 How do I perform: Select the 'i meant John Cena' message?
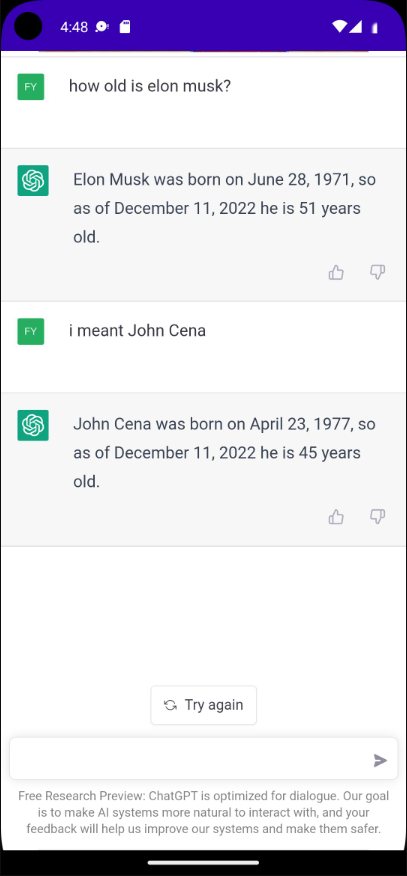137,331
